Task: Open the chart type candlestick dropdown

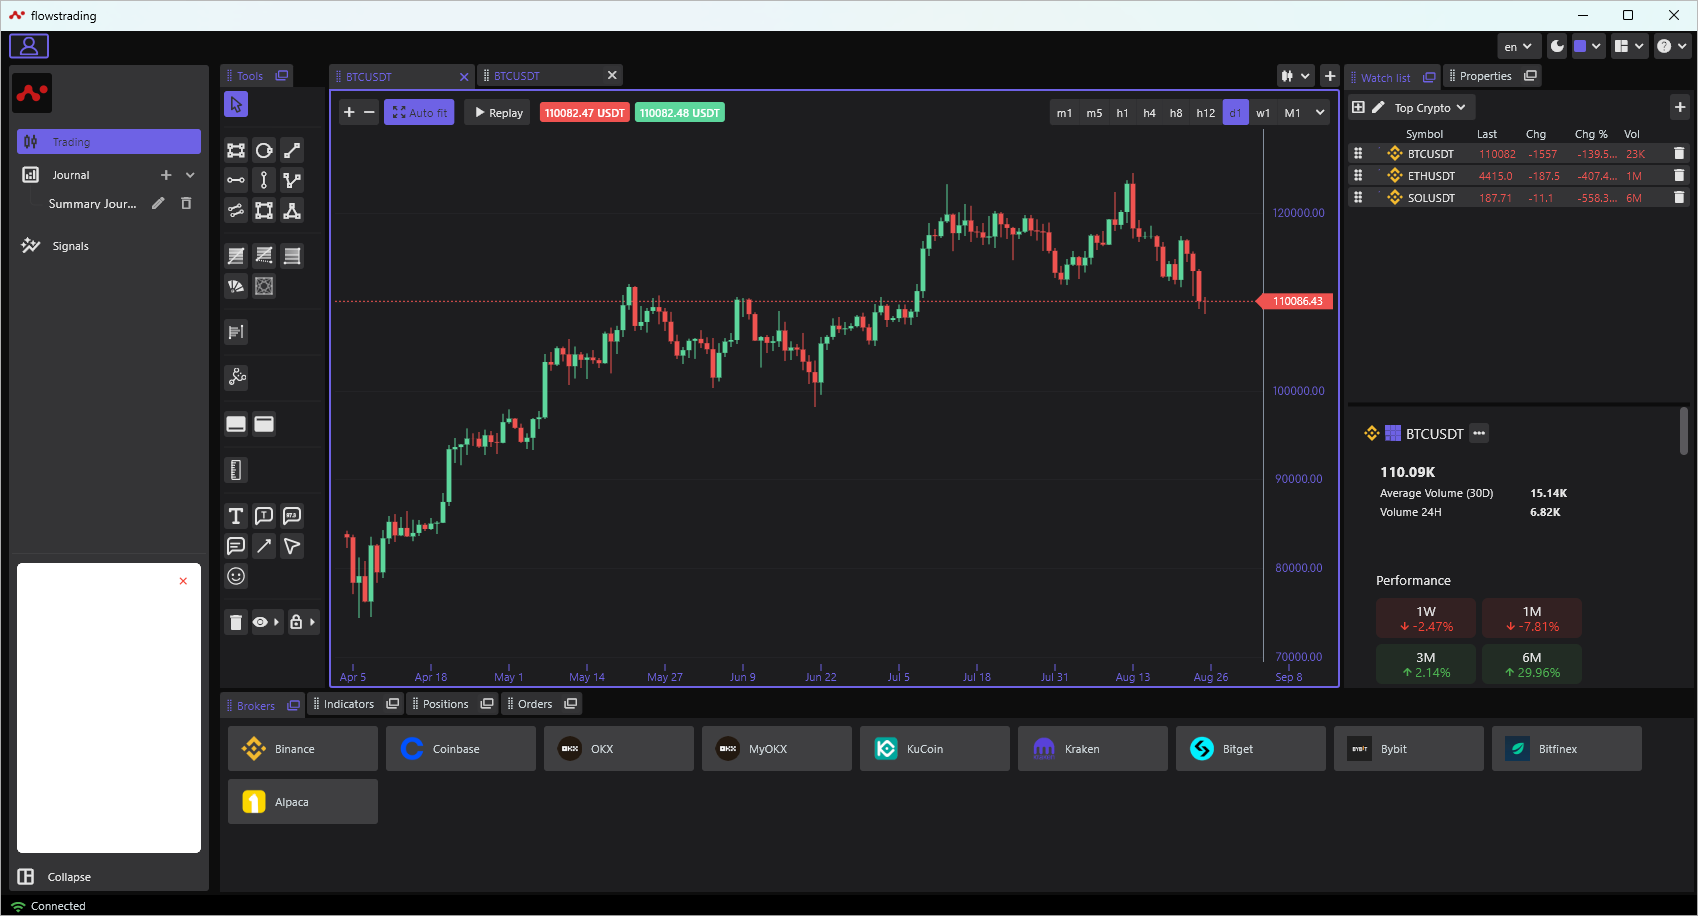Action: coord(1295,76)
